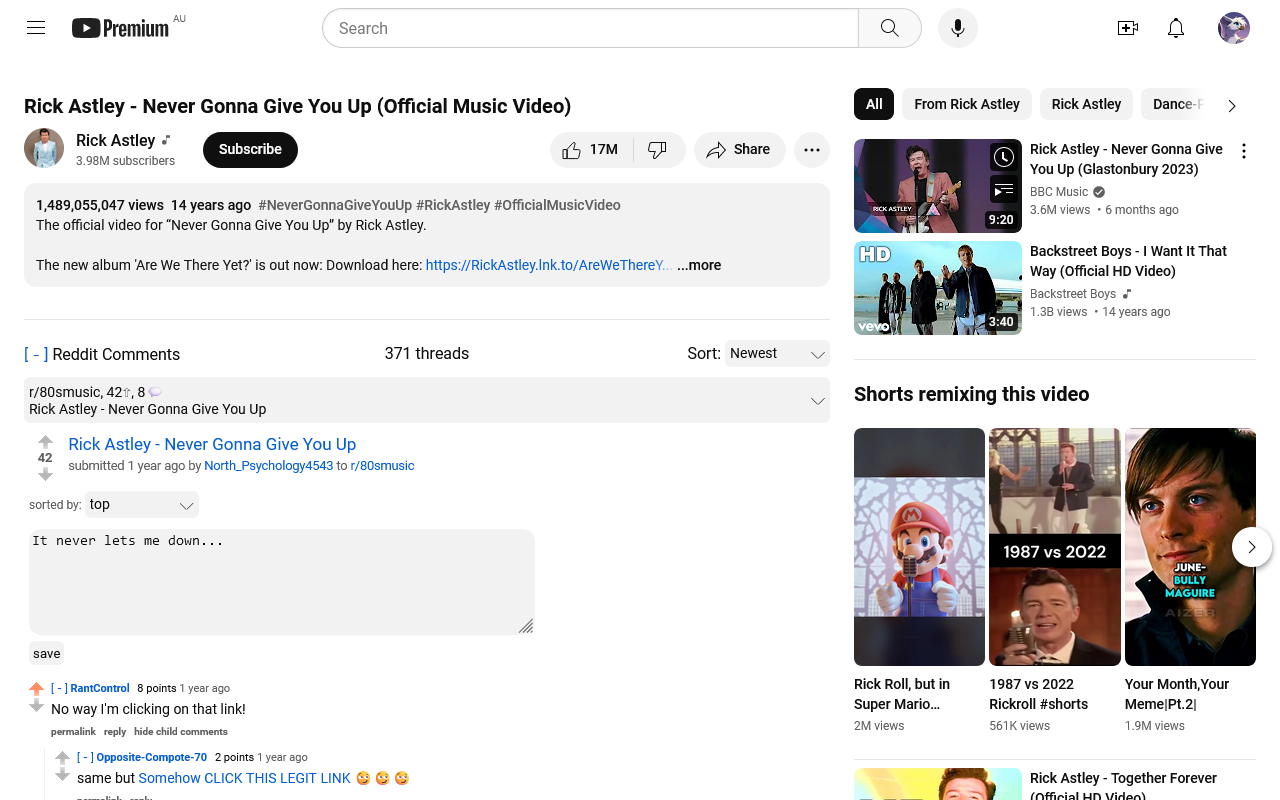The height and width of the screenshot is (800, 1280).
Task: Click the #OfficialMusicVideo hashtag
Action: (x=557, y=205)
